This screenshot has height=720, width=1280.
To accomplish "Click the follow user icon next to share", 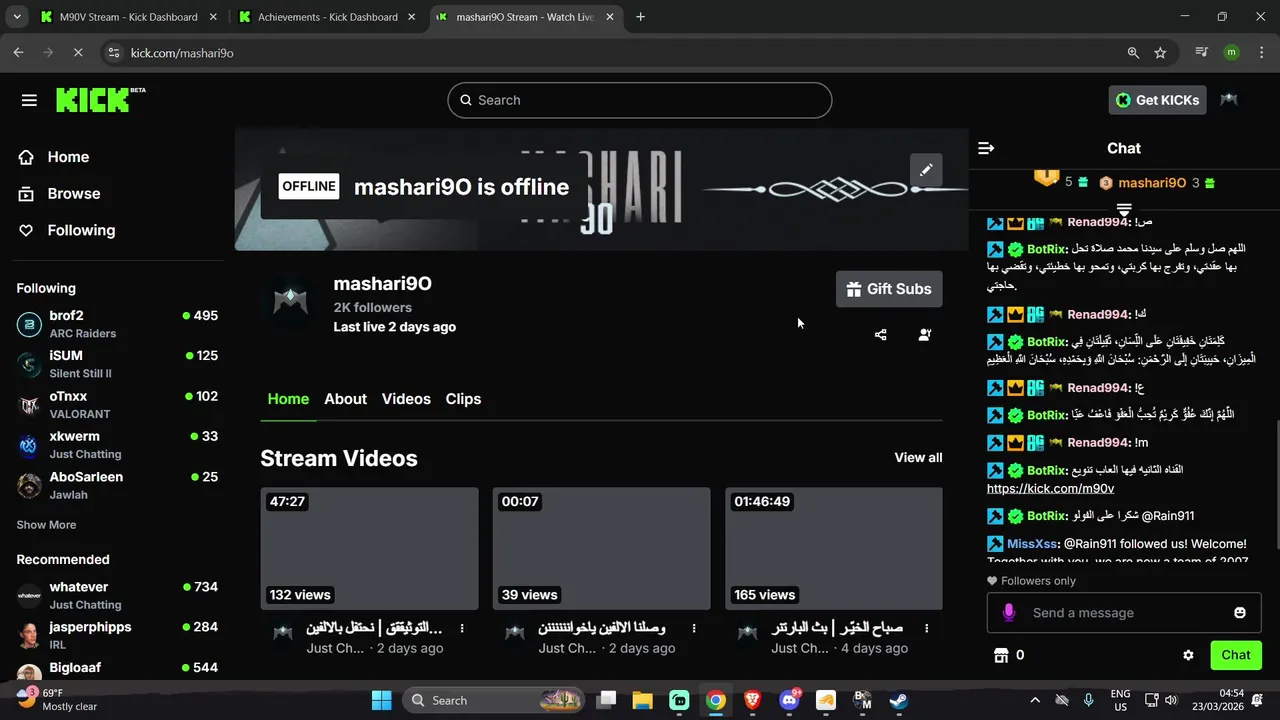I will (925, 335).
